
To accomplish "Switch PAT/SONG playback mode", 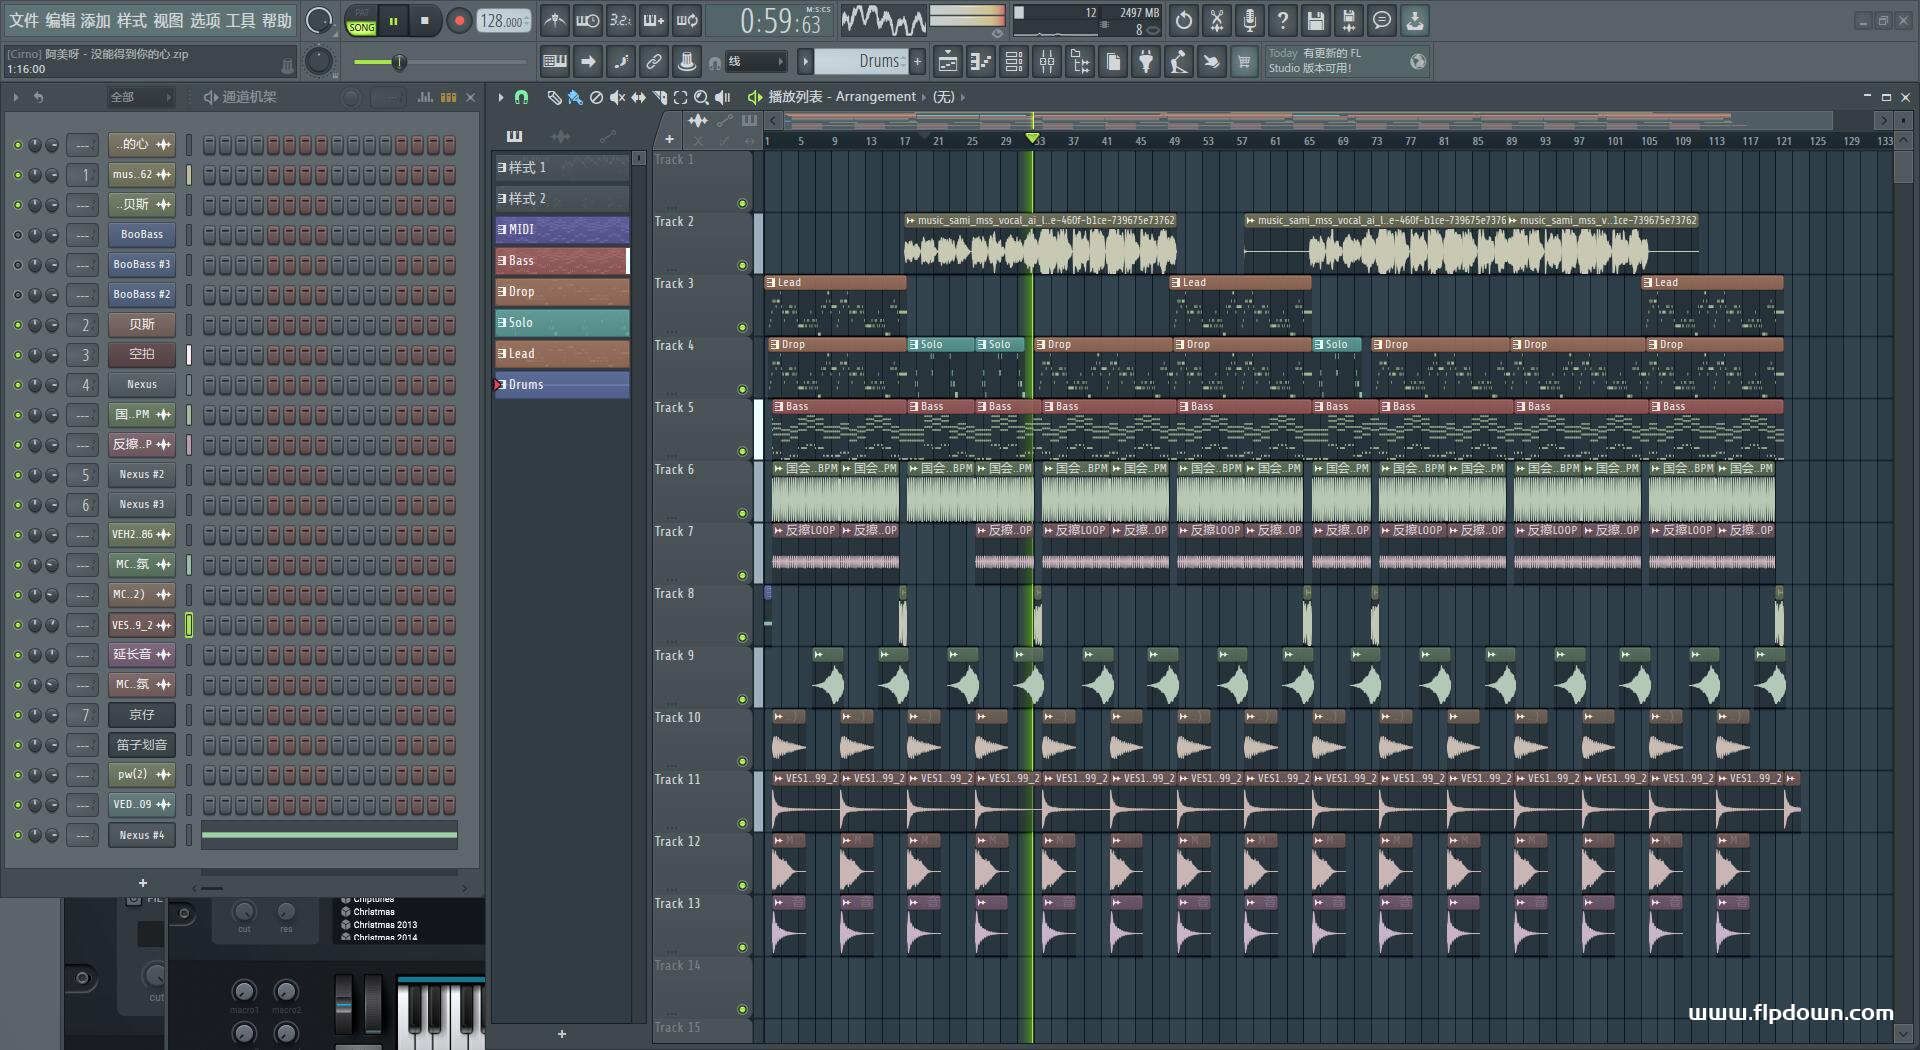I will pyautogui.click(x=361, y=21).
